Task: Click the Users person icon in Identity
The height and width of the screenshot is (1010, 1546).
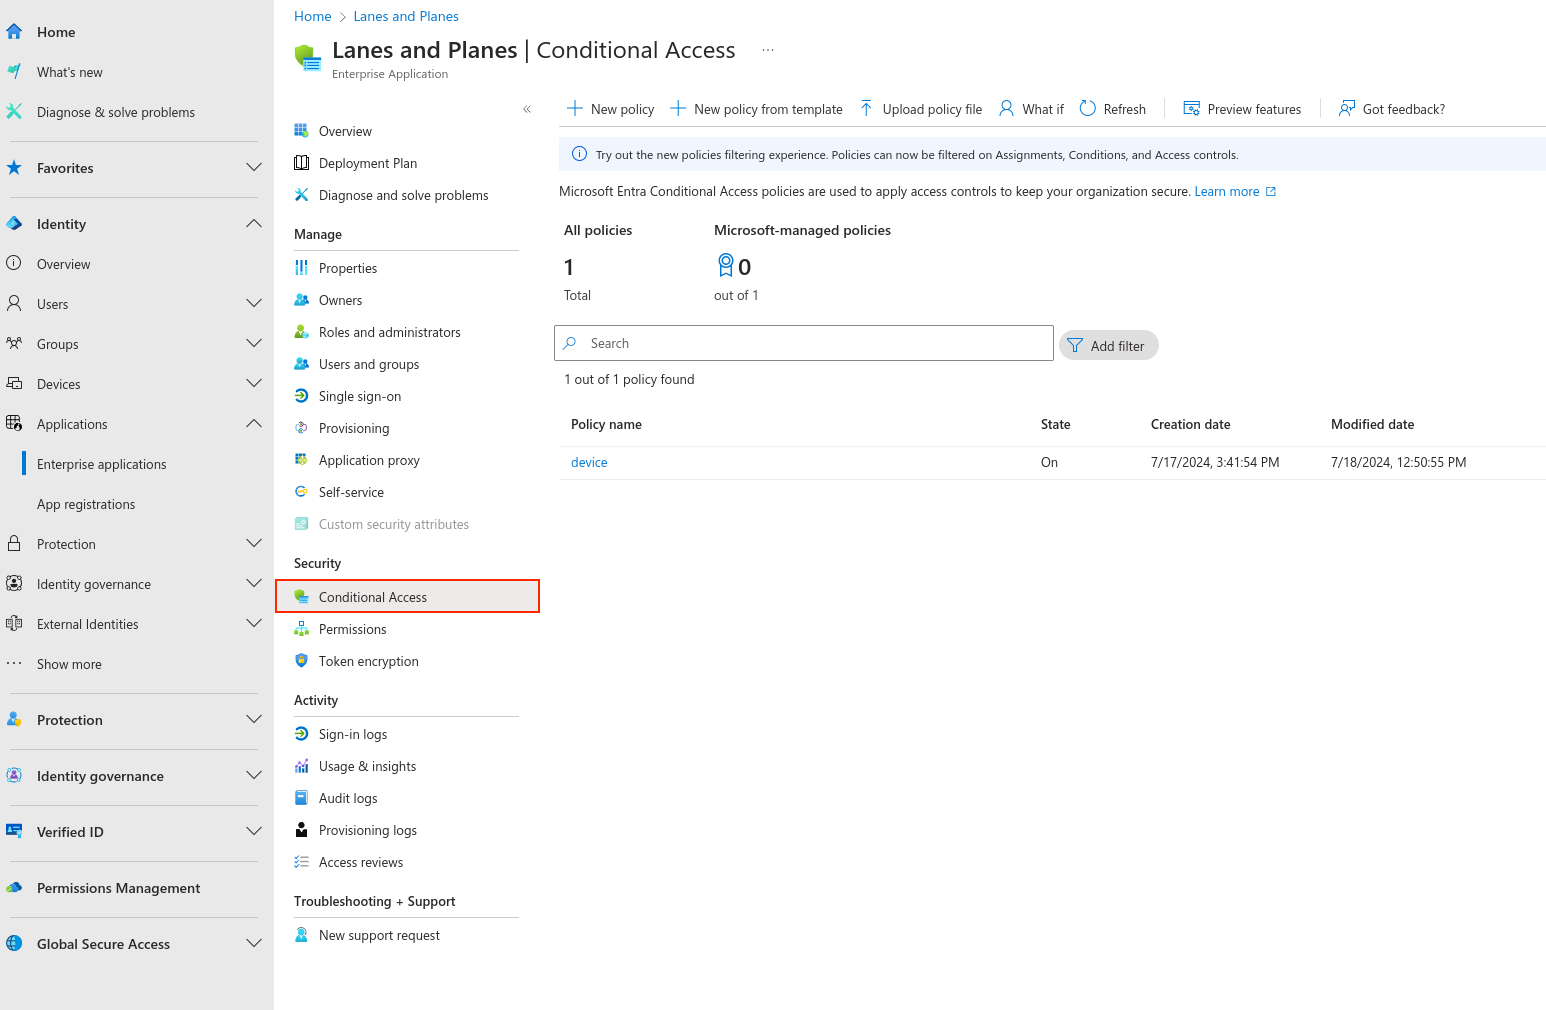Action: [x=14, y=303]
